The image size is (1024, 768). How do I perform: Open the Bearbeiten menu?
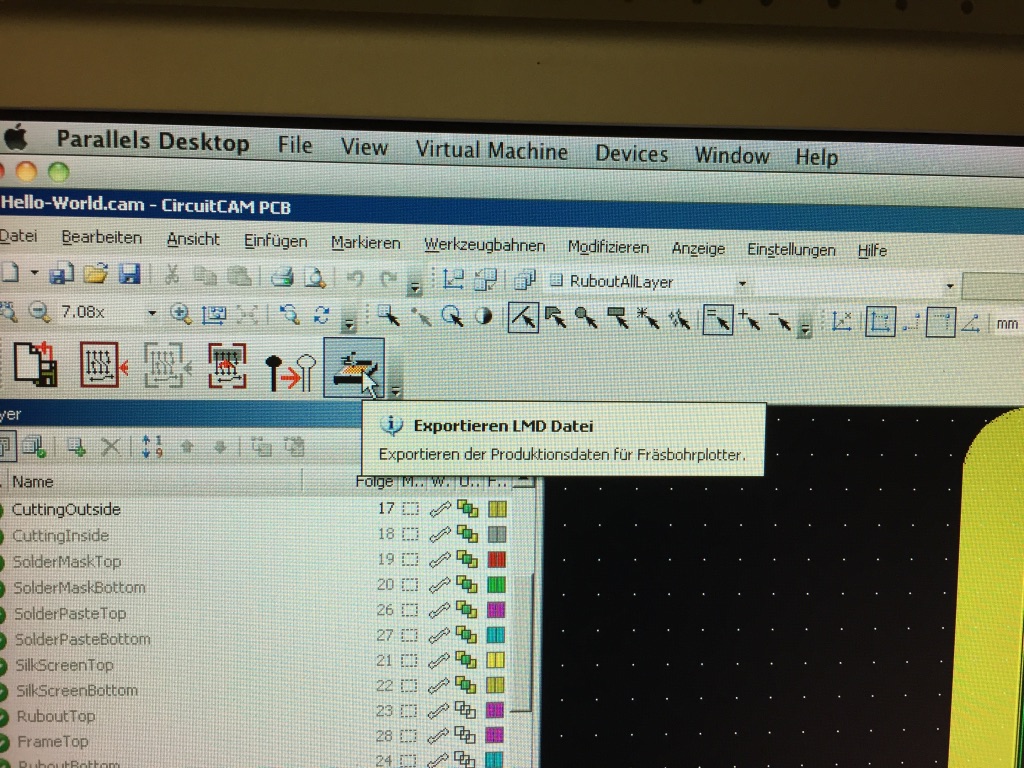point(101,238)
